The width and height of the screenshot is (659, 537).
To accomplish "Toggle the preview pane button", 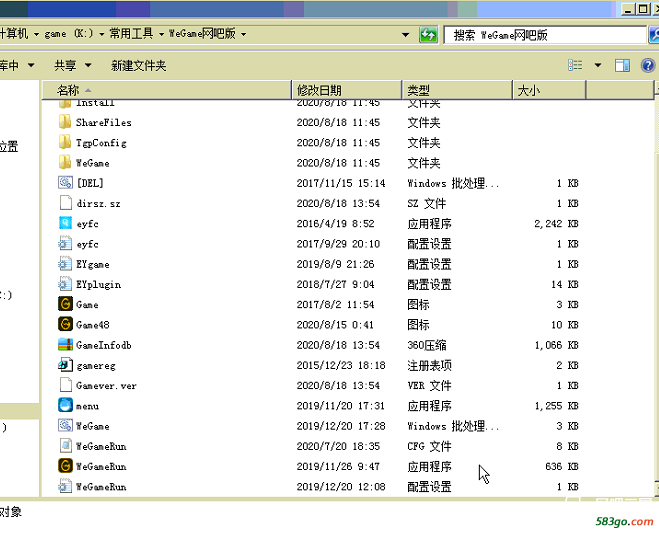I will coord(622,66).
